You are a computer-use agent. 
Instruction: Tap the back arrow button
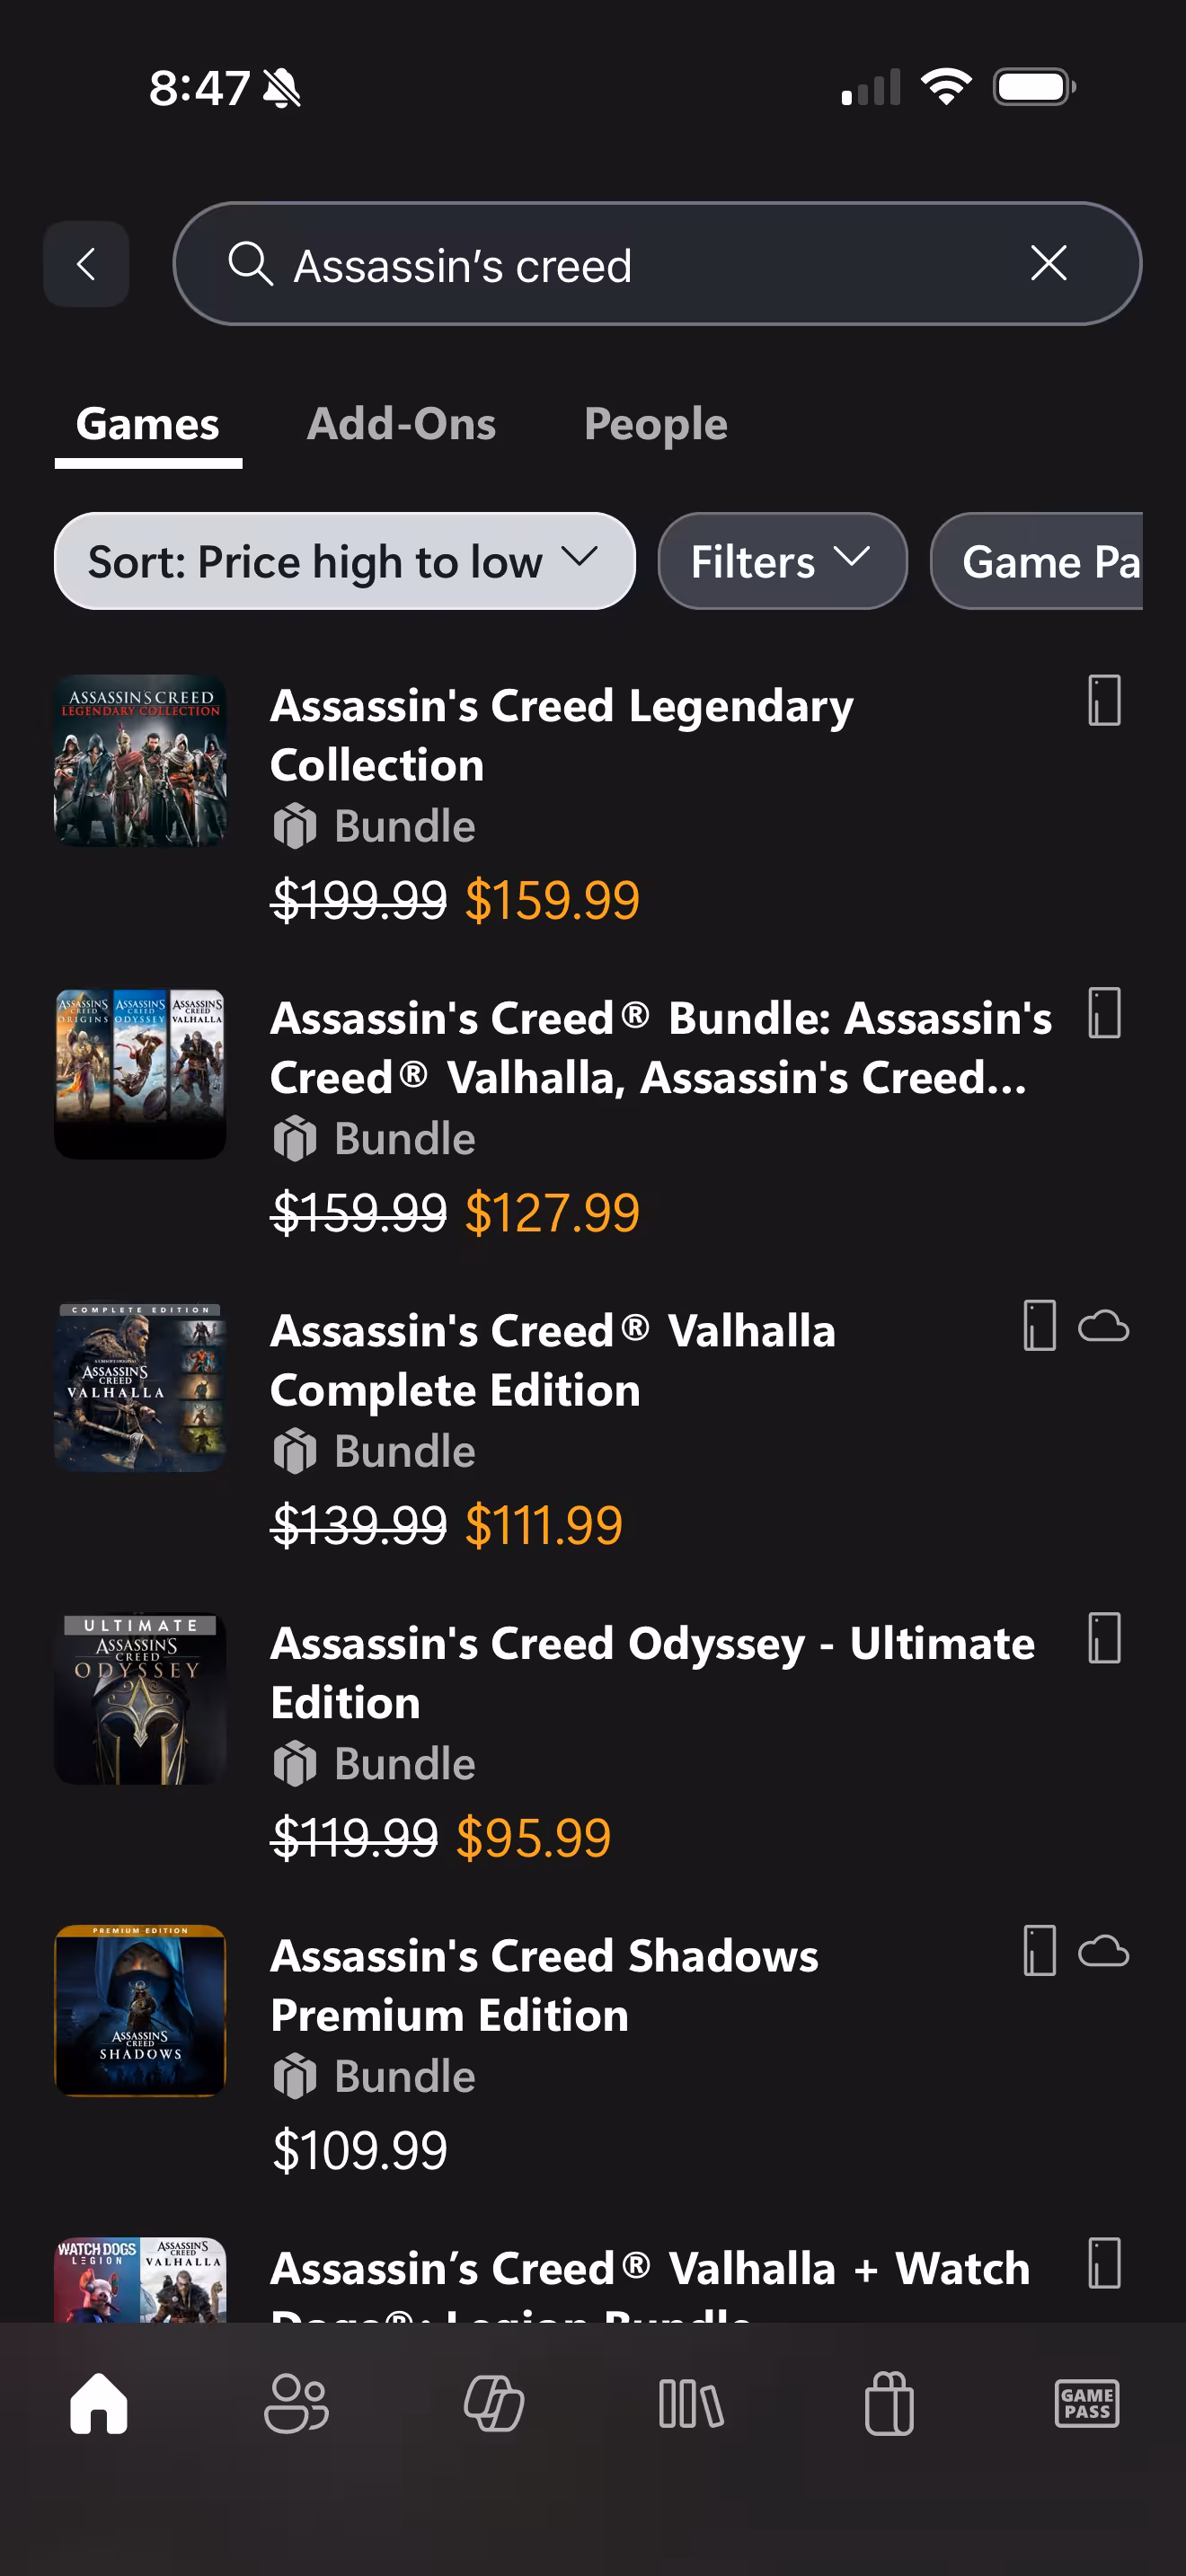click(x=86, y=264)
